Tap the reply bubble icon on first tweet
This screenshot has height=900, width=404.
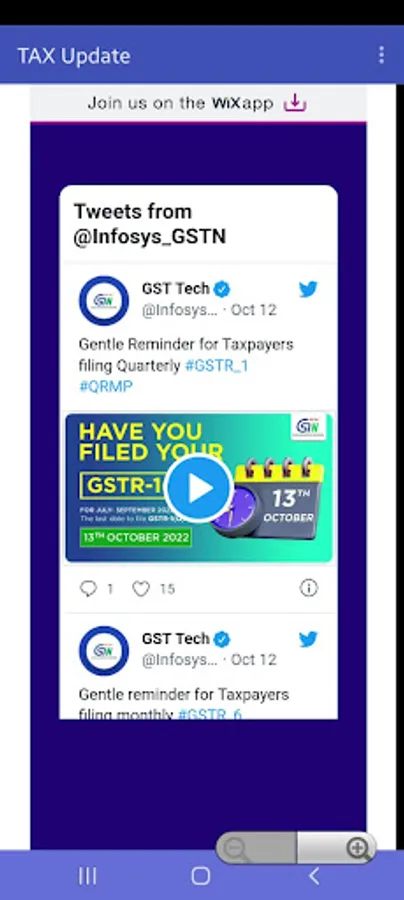(88, 588)
